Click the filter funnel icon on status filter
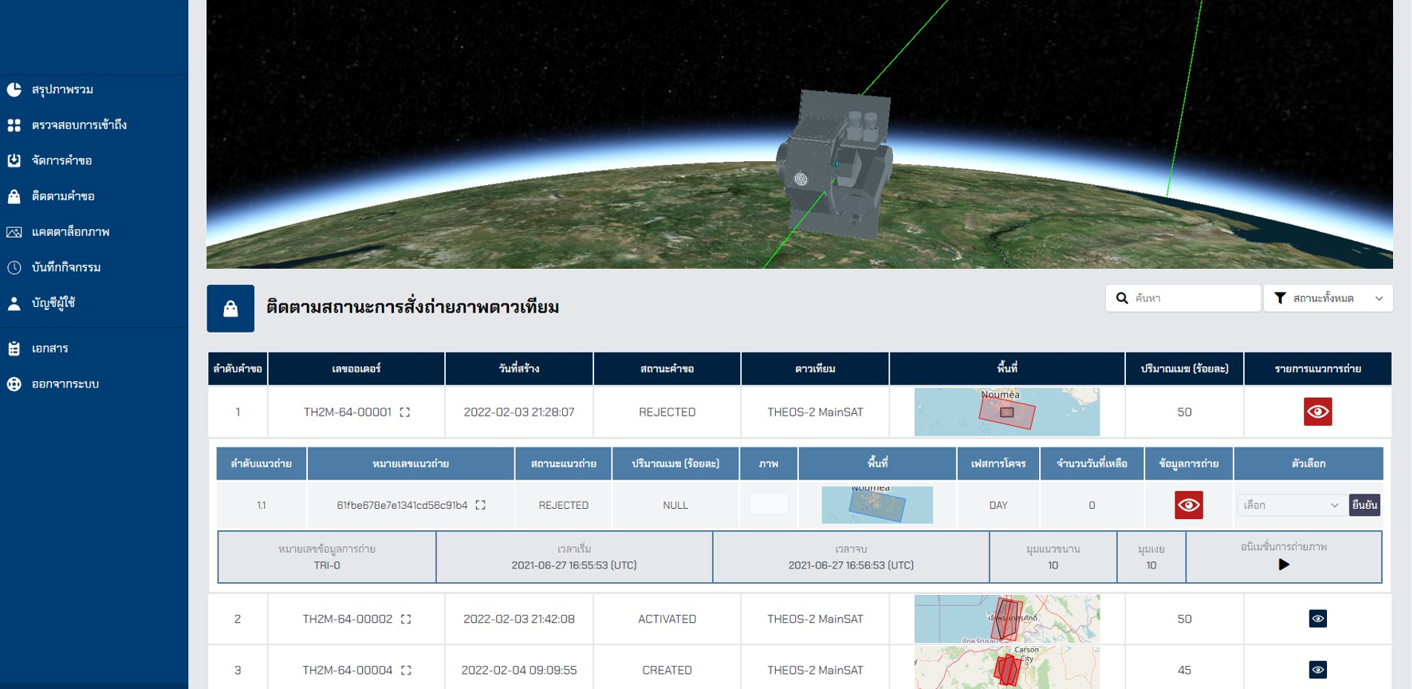Image resolution: width=1412 pixels, height=689 pixels. pyautogui.click(x=1281, y=297)
